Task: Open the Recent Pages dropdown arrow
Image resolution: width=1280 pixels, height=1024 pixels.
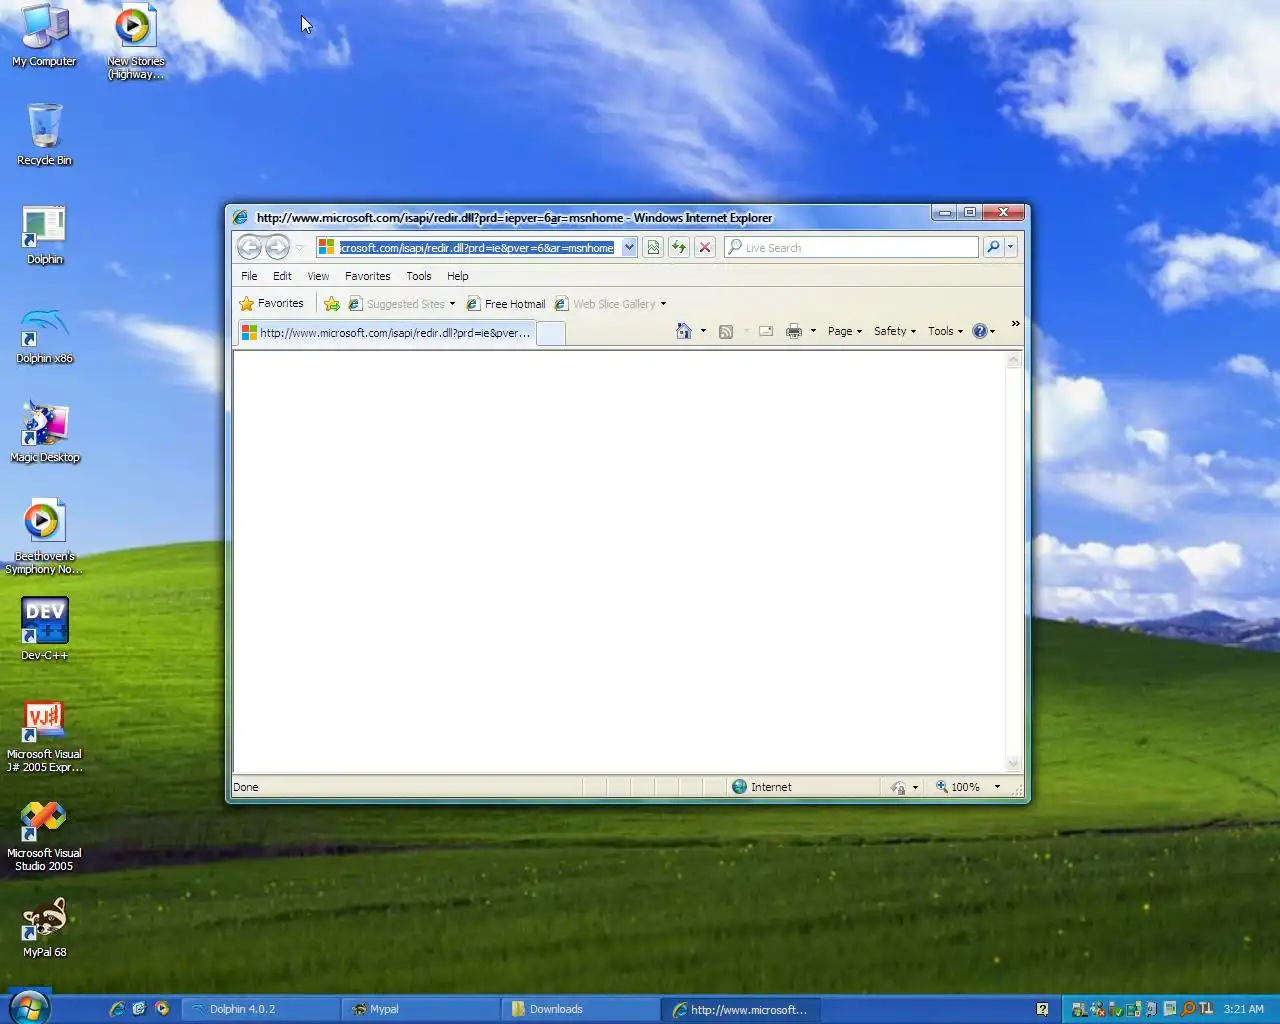Action: click(299, 248)
